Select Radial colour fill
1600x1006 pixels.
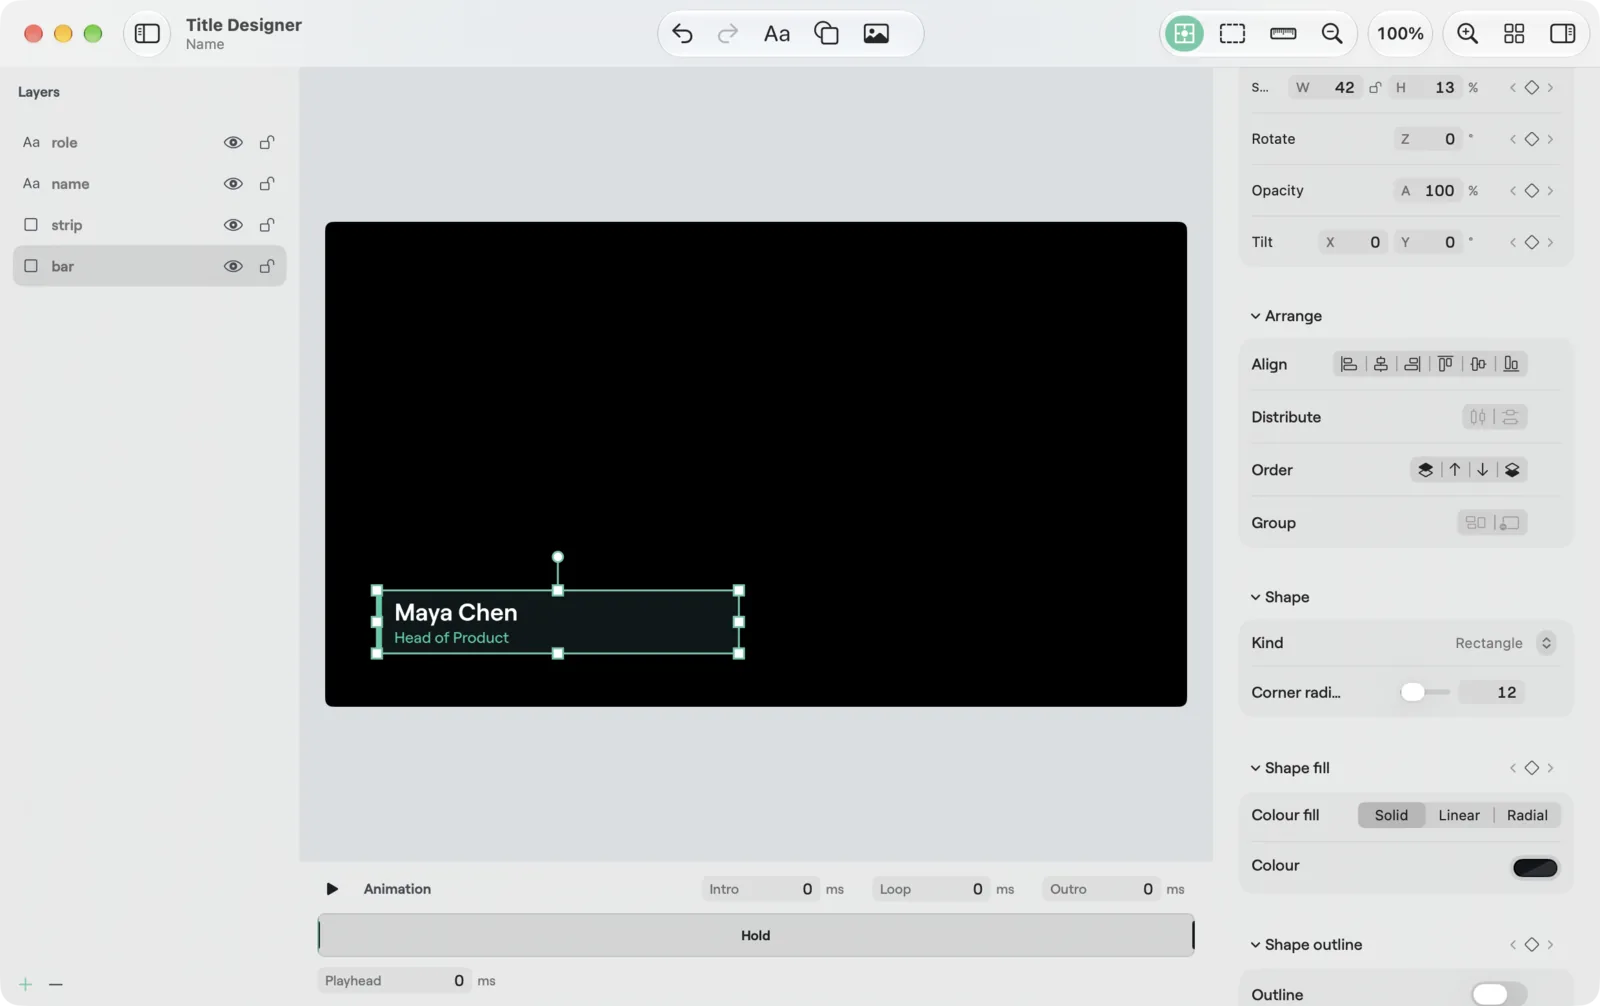[1527, 815]
